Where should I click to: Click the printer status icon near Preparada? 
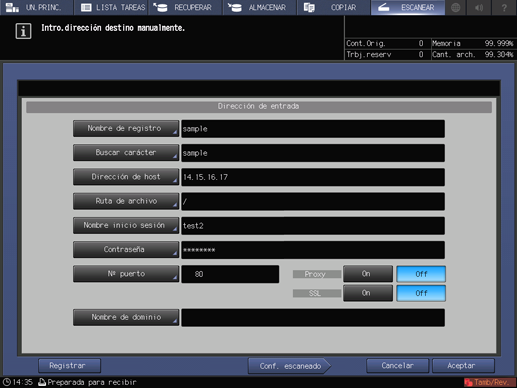[x=42, y=382]
